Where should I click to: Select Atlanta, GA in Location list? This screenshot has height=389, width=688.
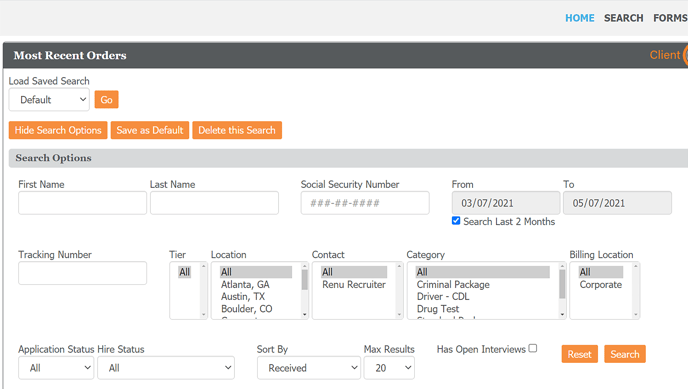tap(245, 285)
